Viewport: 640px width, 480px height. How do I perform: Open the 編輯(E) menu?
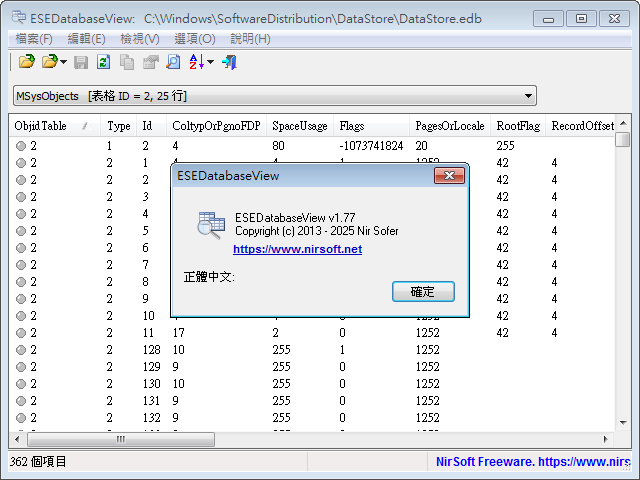87,39
